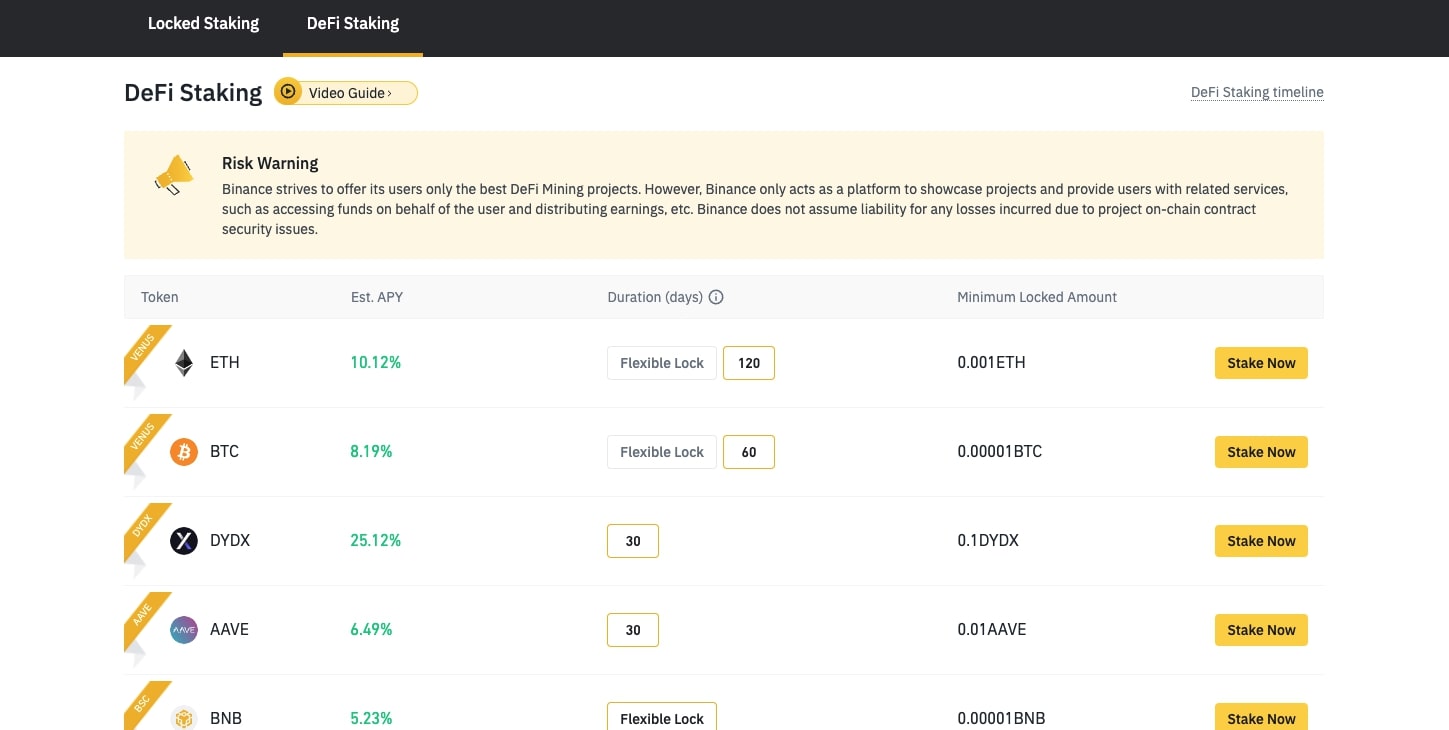
Task: Select Flexible Lock for BNB
Action: 662,716
